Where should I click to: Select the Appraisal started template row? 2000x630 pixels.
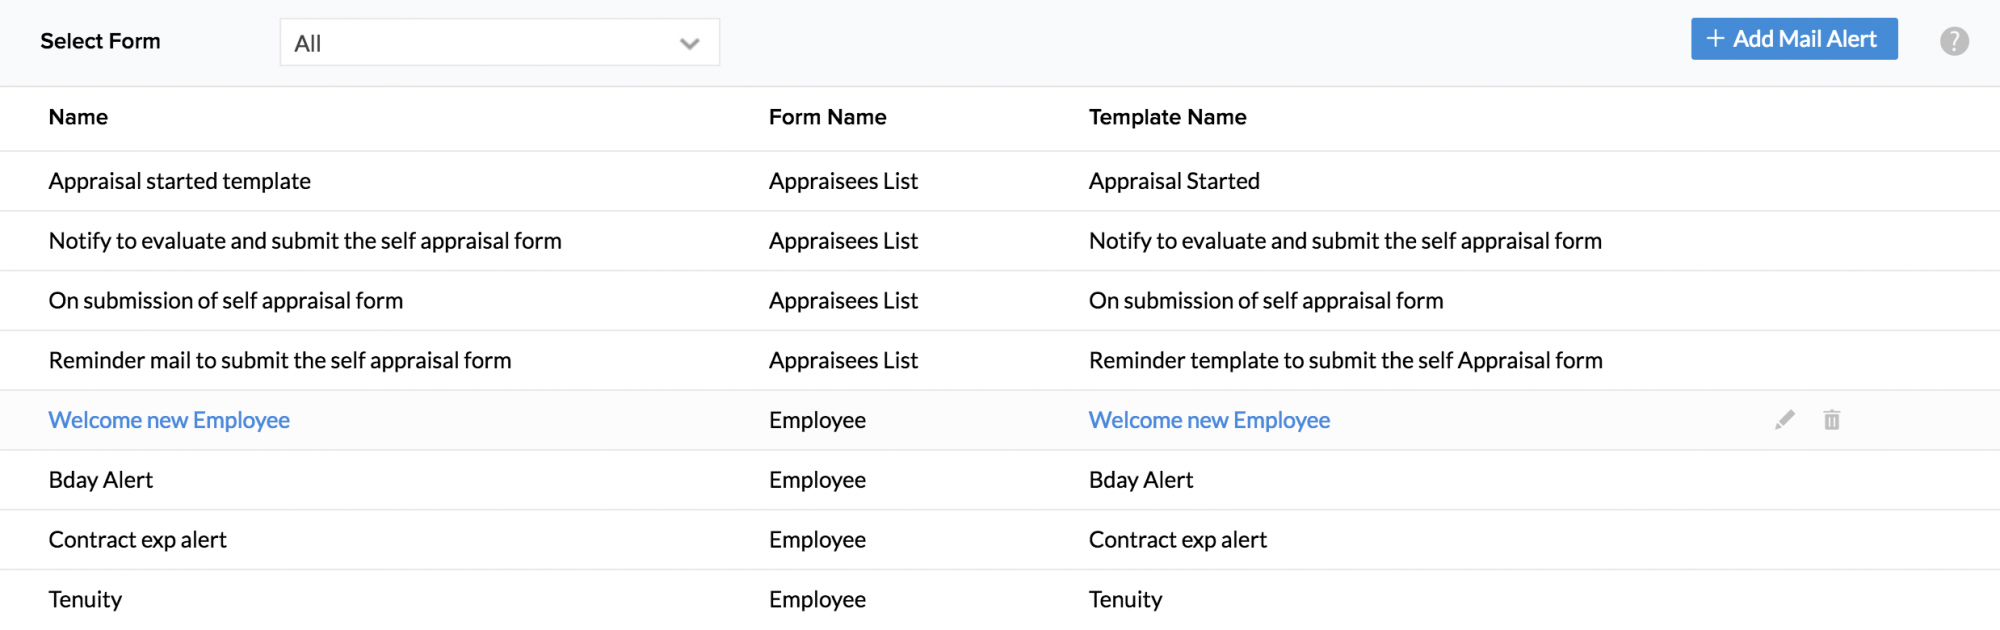(x=180, y=181)
